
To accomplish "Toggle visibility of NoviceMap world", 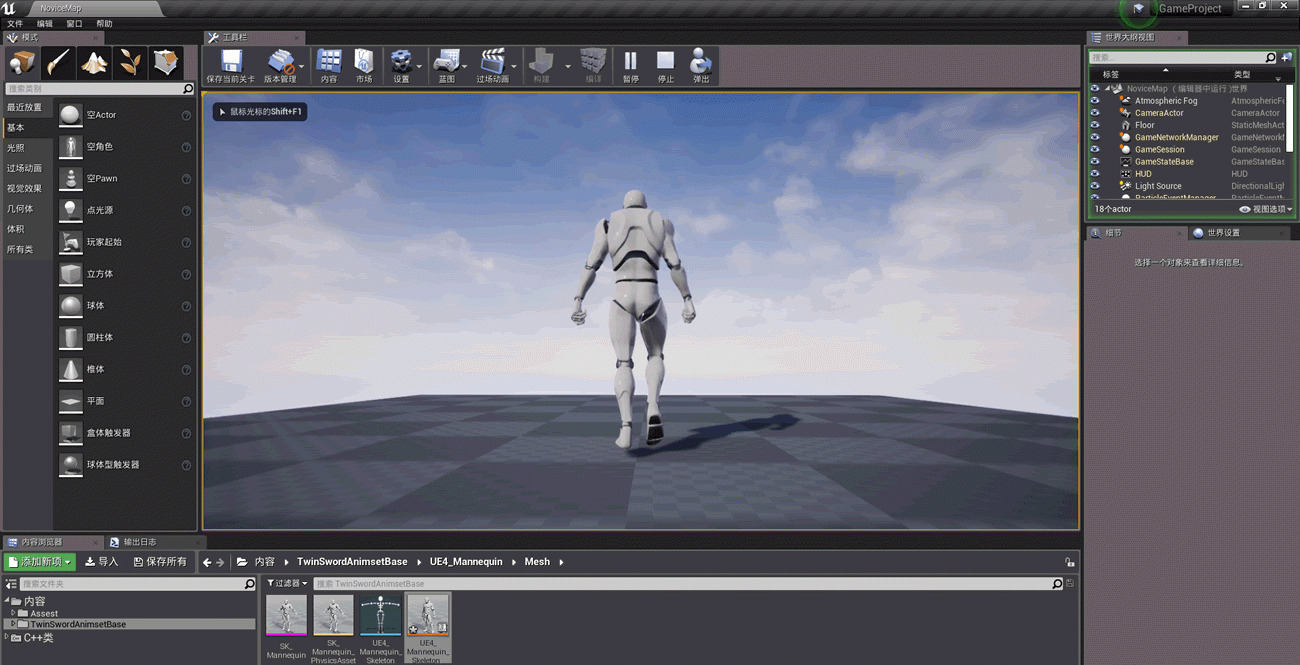I will [1095, 88].
